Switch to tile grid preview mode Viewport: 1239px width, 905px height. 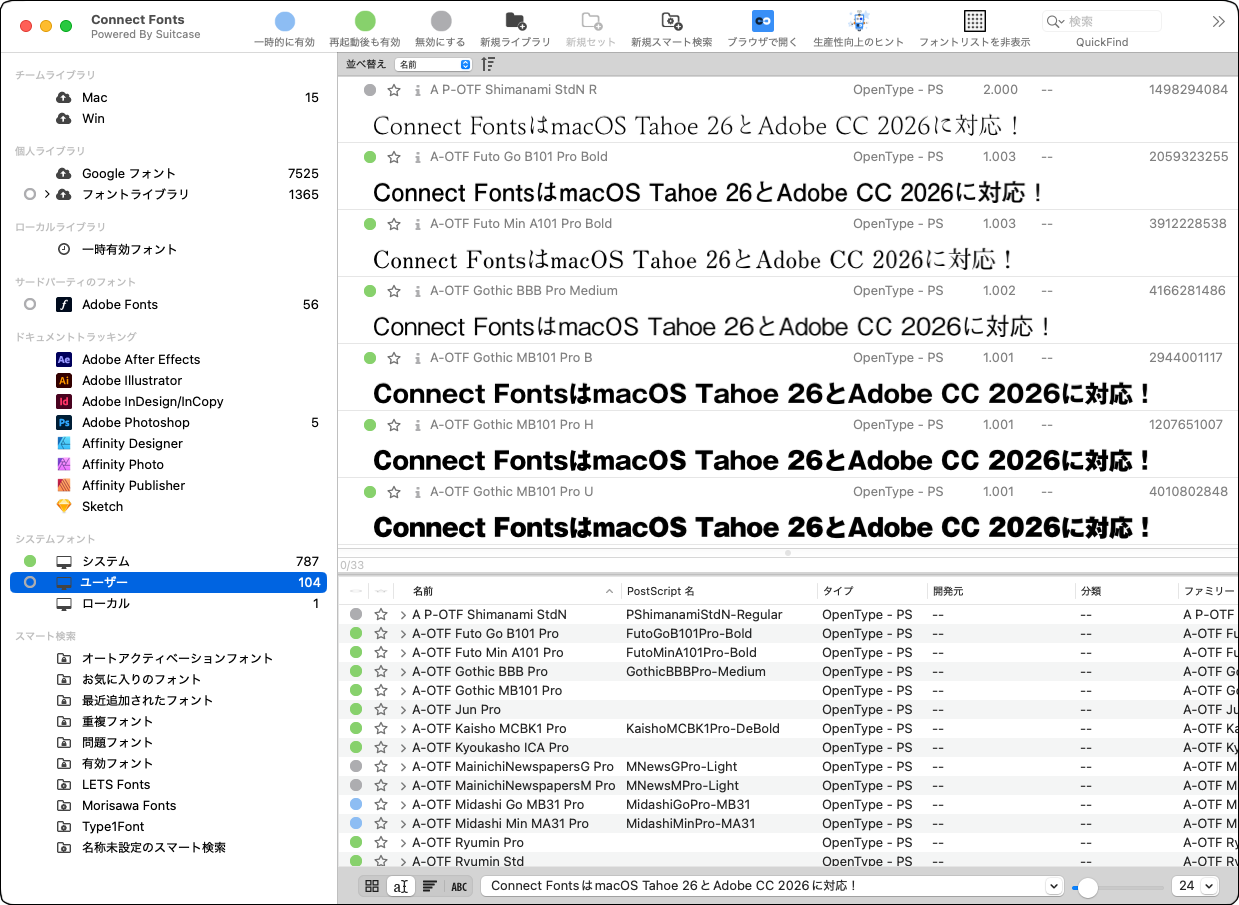coord(372,886)
